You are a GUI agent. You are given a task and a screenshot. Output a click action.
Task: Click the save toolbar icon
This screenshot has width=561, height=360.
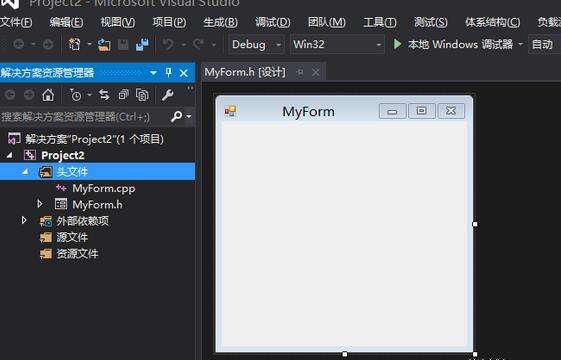pos(123,44)
